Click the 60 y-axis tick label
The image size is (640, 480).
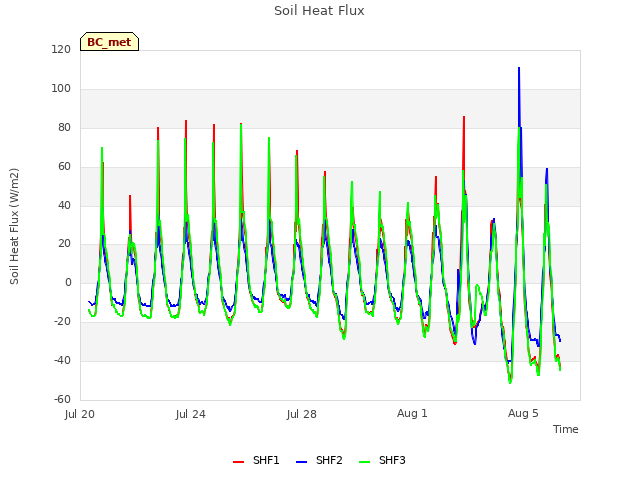(64, 166)
